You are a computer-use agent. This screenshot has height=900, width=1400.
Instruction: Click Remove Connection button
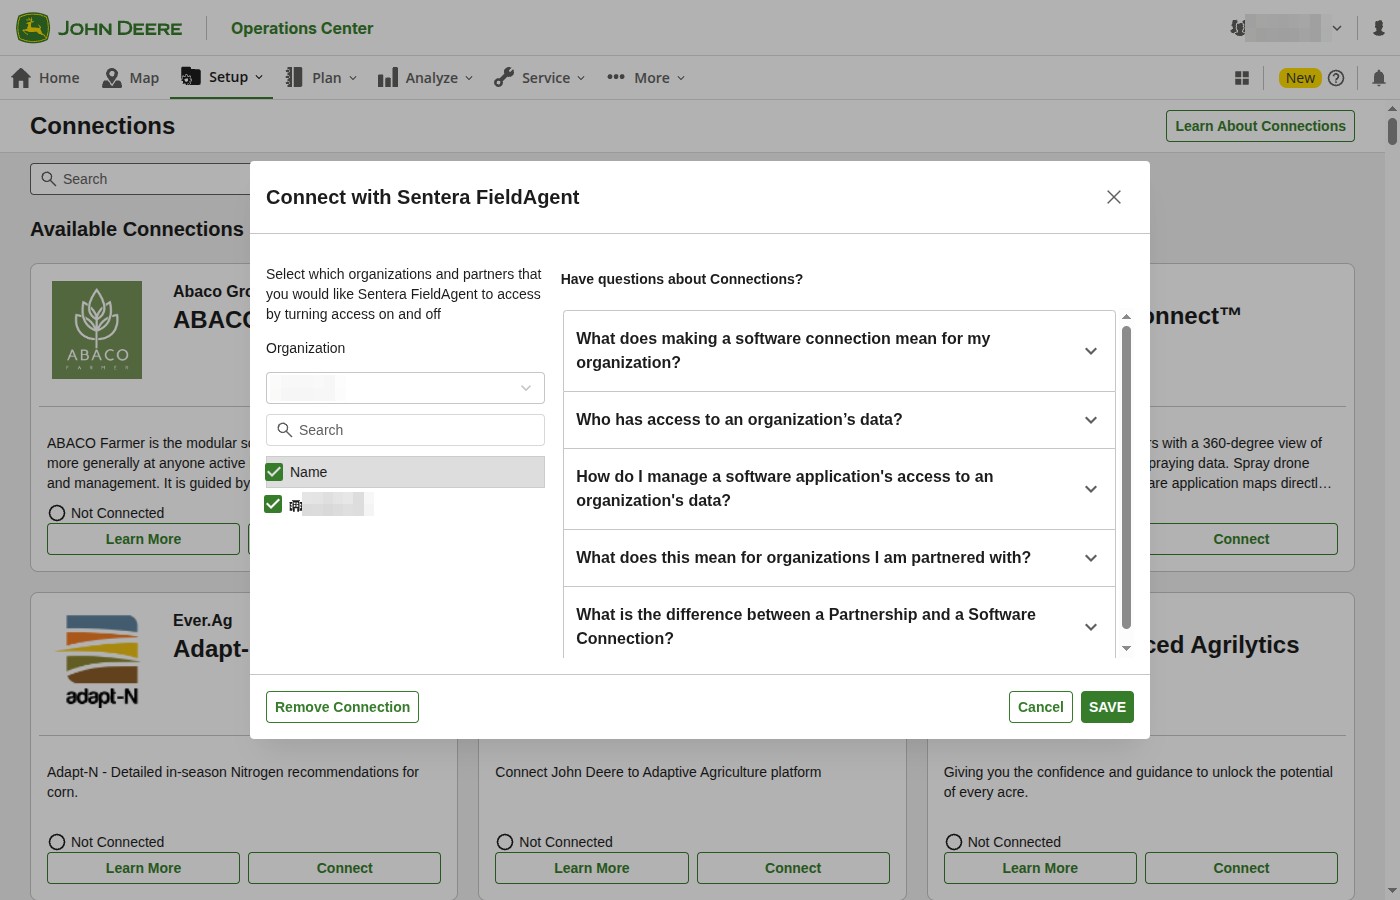tap(342, 707)
